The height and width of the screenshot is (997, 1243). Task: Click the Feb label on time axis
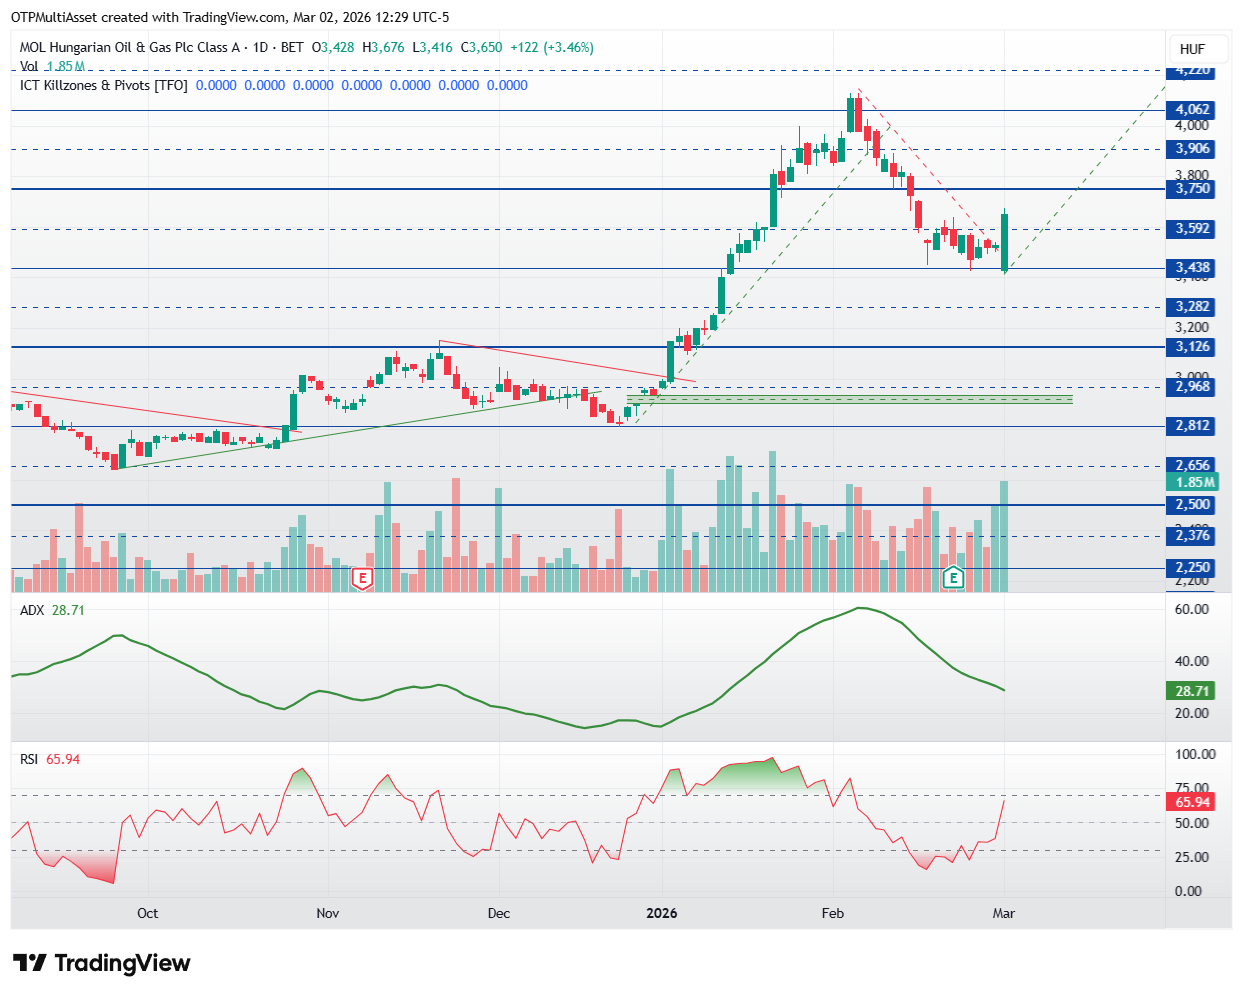833,913
